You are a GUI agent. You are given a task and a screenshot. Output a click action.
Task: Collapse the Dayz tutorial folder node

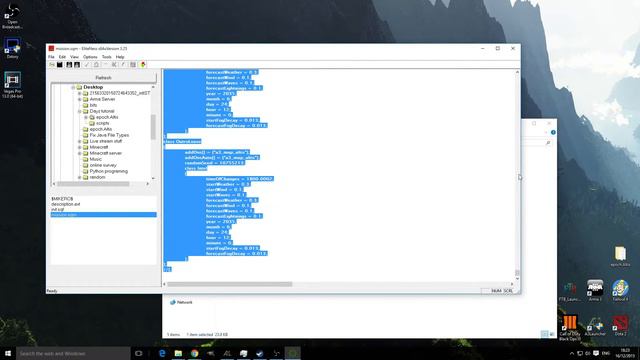pos(80,111)
